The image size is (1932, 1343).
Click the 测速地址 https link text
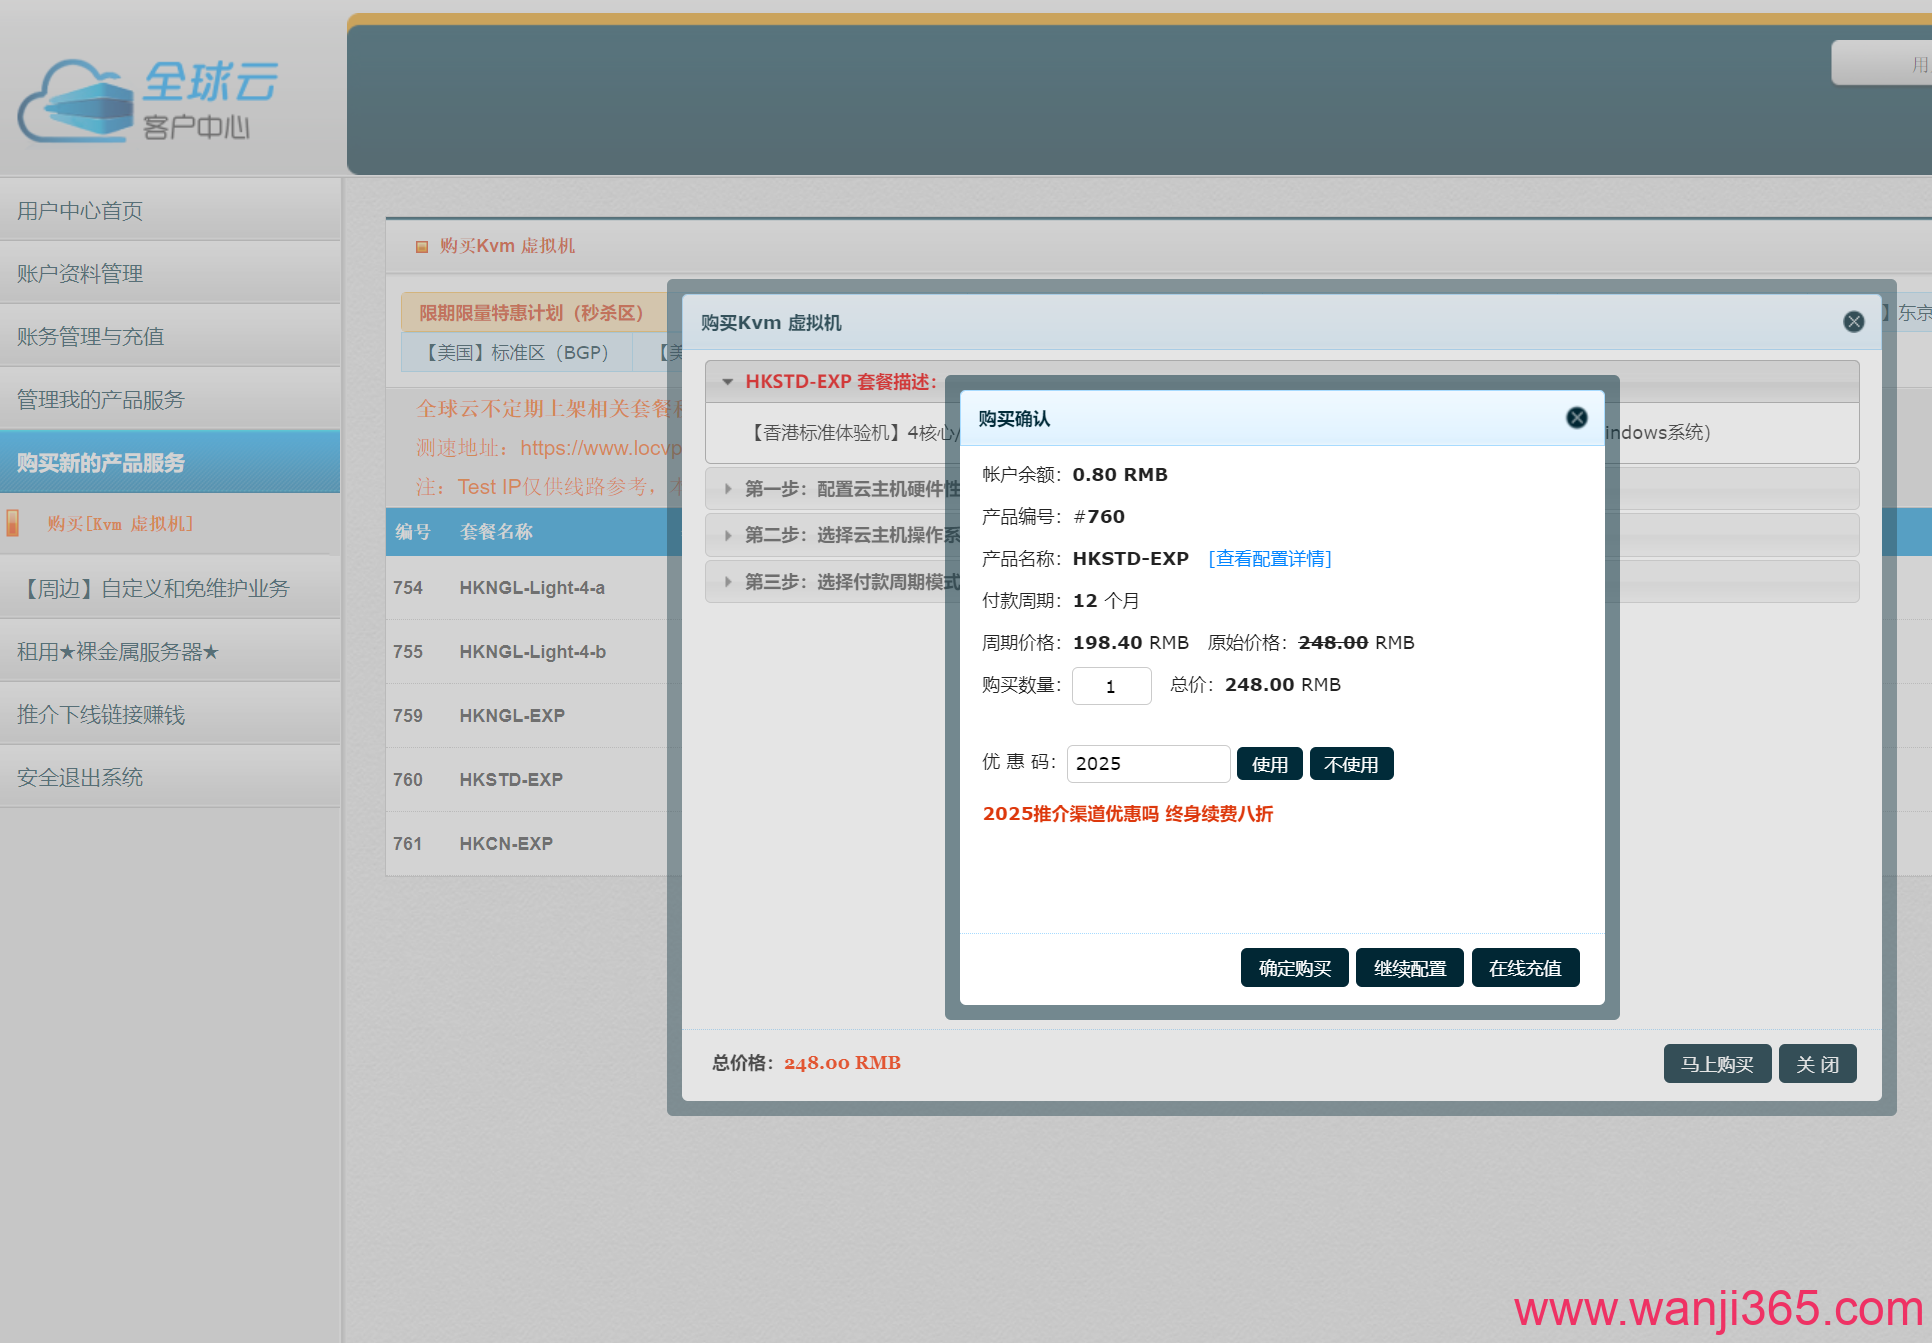pos(549,448)
